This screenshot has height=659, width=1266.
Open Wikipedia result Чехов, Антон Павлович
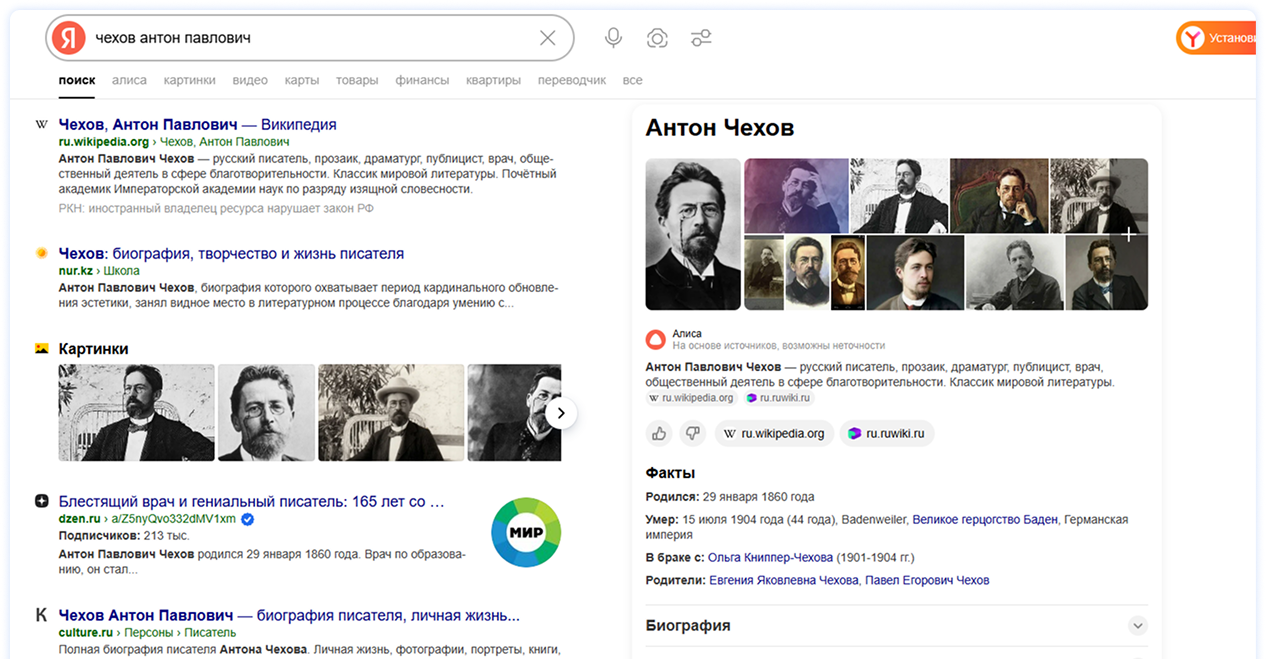[x=198, y=125]
